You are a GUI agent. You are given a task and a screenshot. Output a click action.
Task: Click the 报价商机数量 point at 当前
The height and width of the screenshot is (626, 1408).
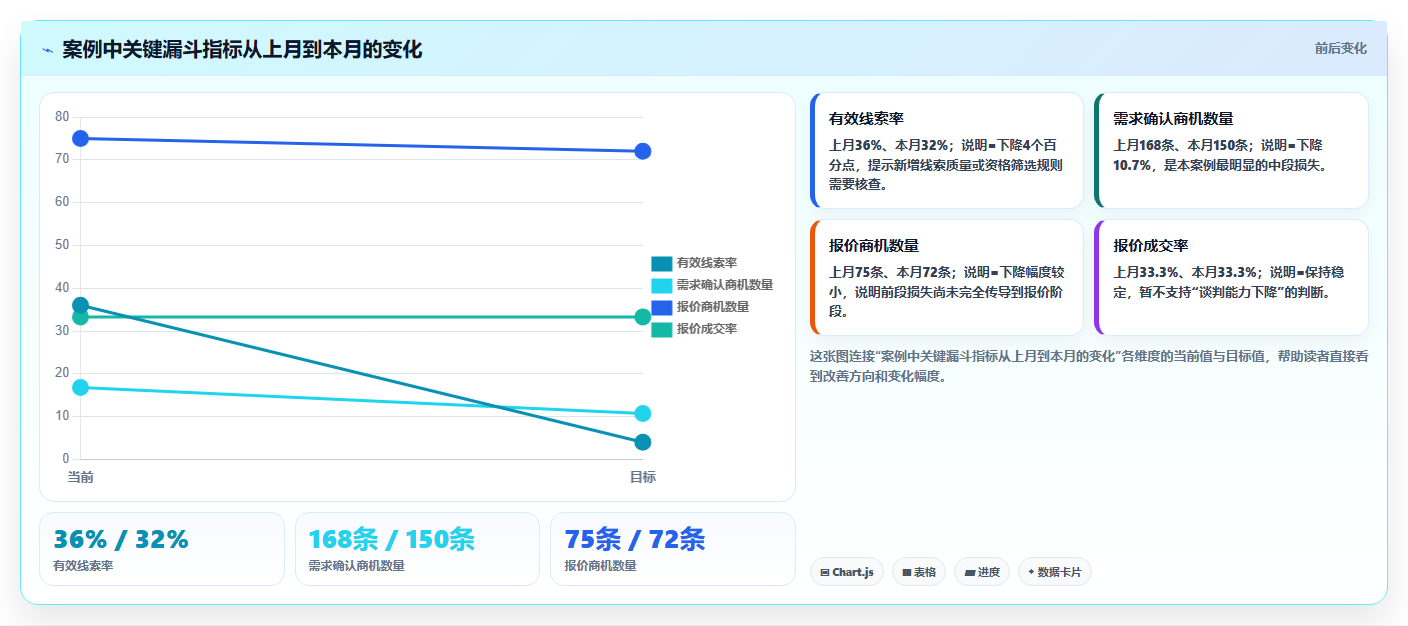[81, 138]
